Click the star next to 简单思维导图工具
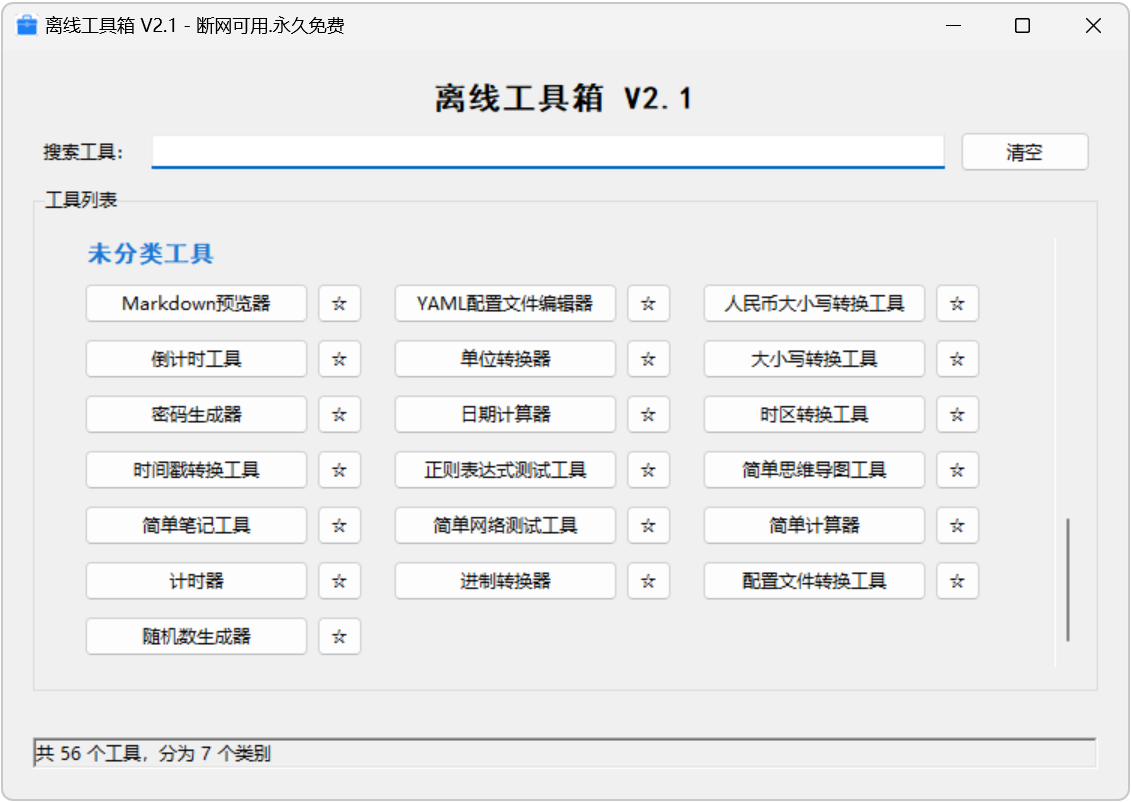The image size is (1131, 802). tap(956, 470)
